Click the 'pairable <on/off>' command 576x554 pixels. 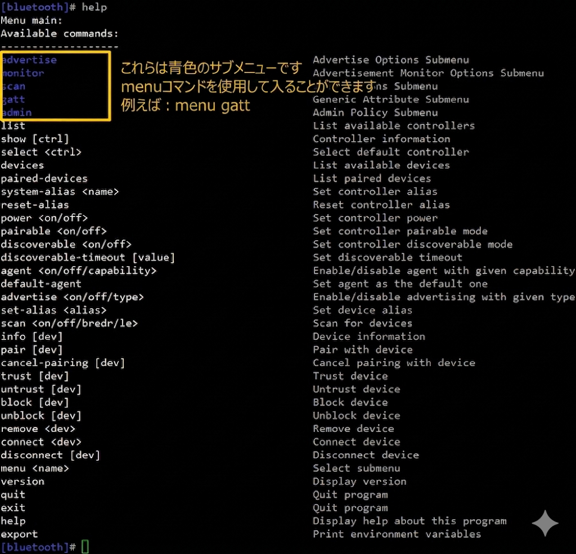[x=54, y=231]
